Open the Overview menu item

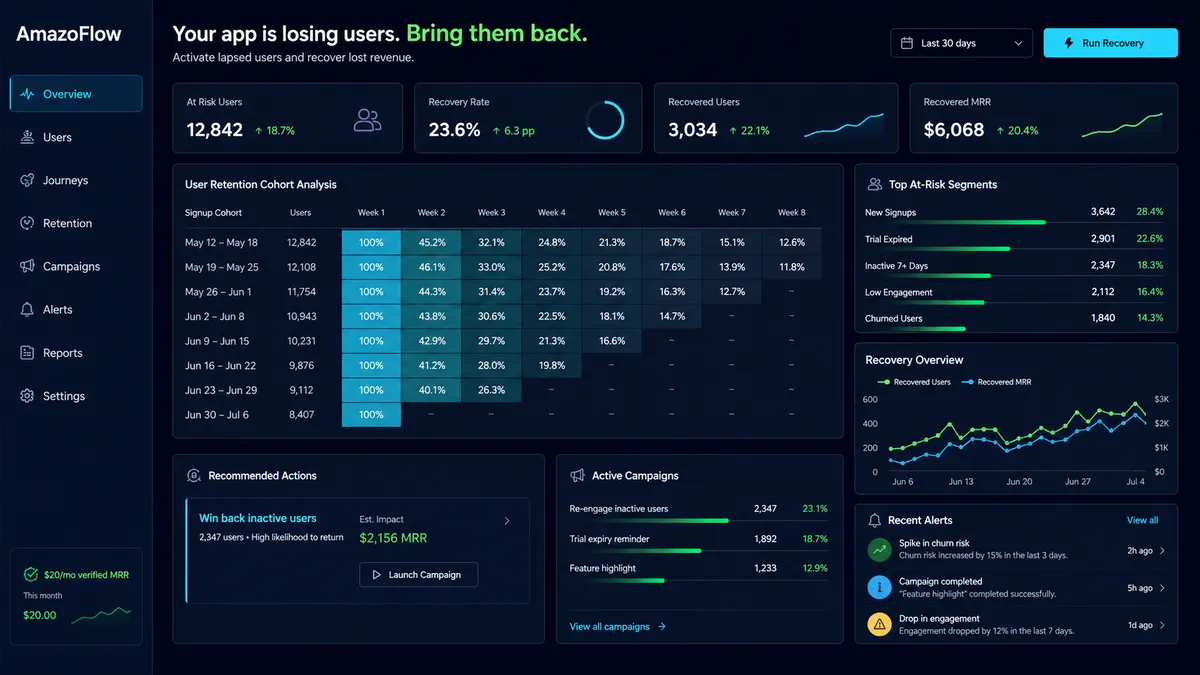pyautogui.click(x=76, y=94)
